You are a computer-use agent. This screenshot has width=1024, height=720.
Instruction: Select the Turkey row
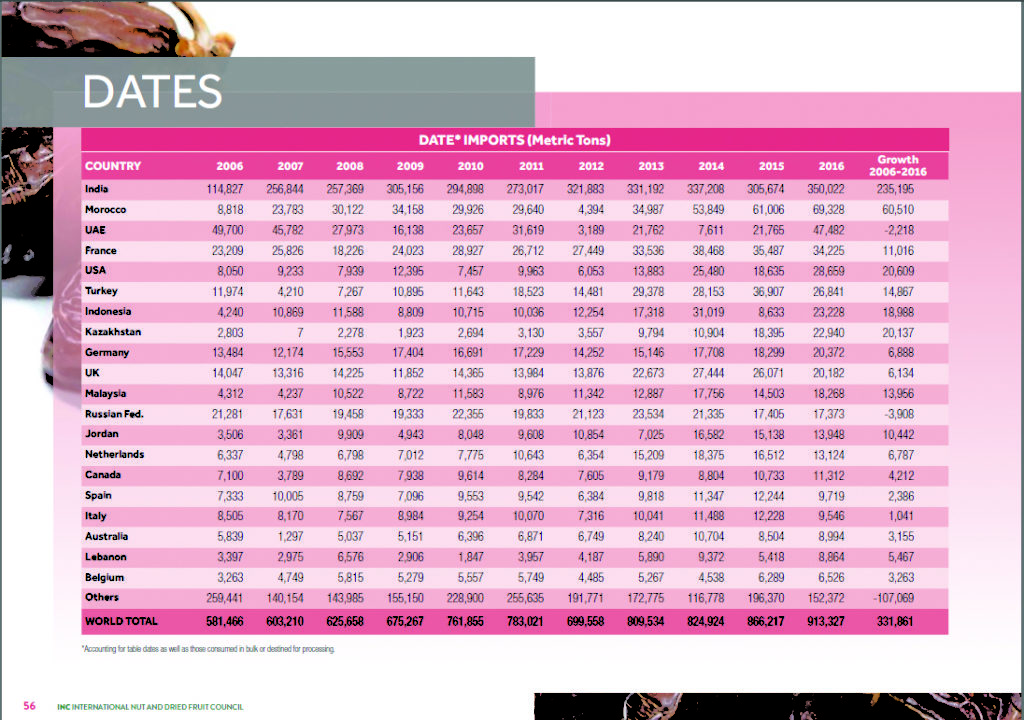pyautogui.click(x=500, y=291)
